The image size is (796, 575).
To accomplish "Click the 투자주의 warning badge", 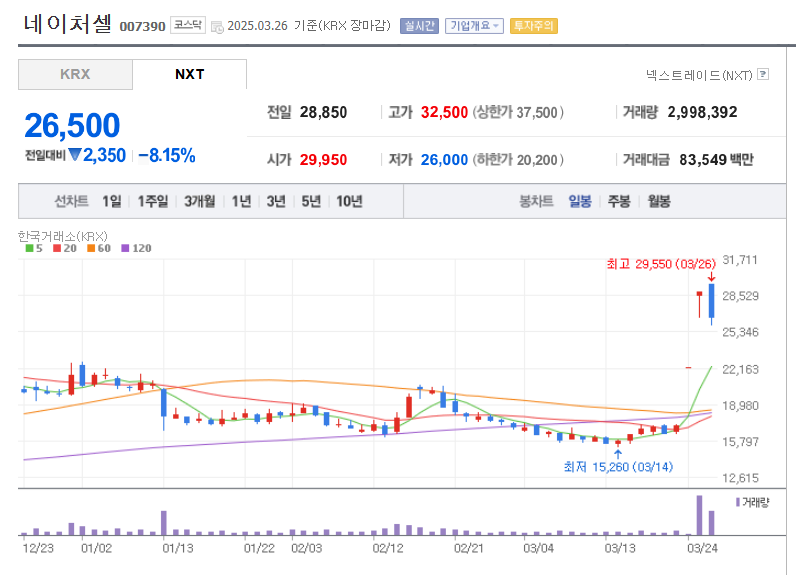I will pyautogui.click(x=534, y=26).
